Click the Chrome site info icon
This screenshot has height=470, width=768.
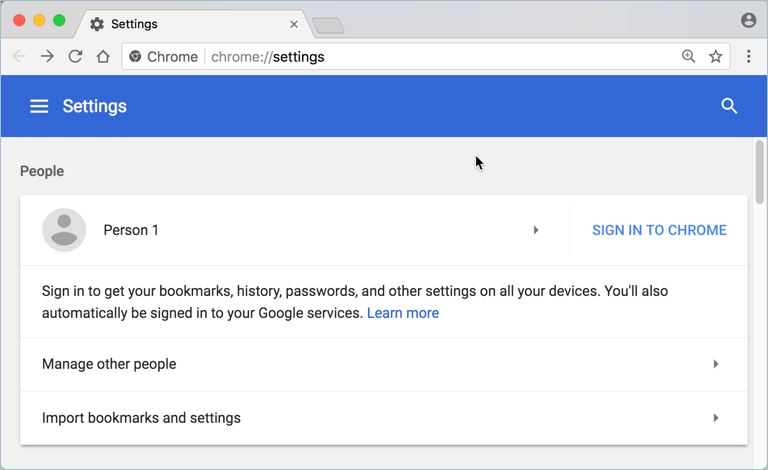pyautogui.click(x=135, y=57)
